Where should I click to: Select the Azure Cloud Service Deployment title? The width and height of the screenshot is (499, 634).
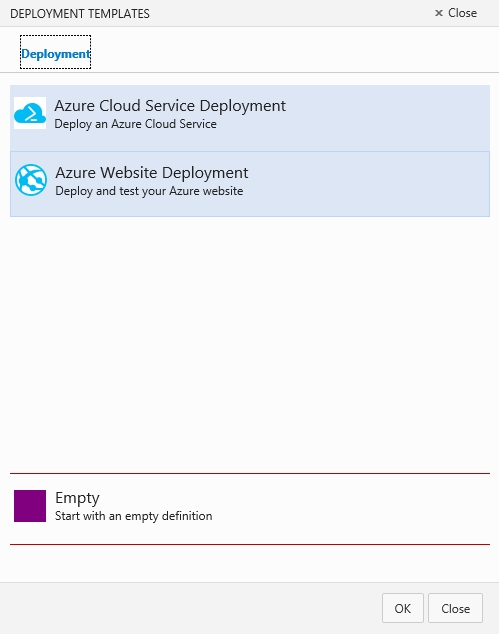coord(170,106)
